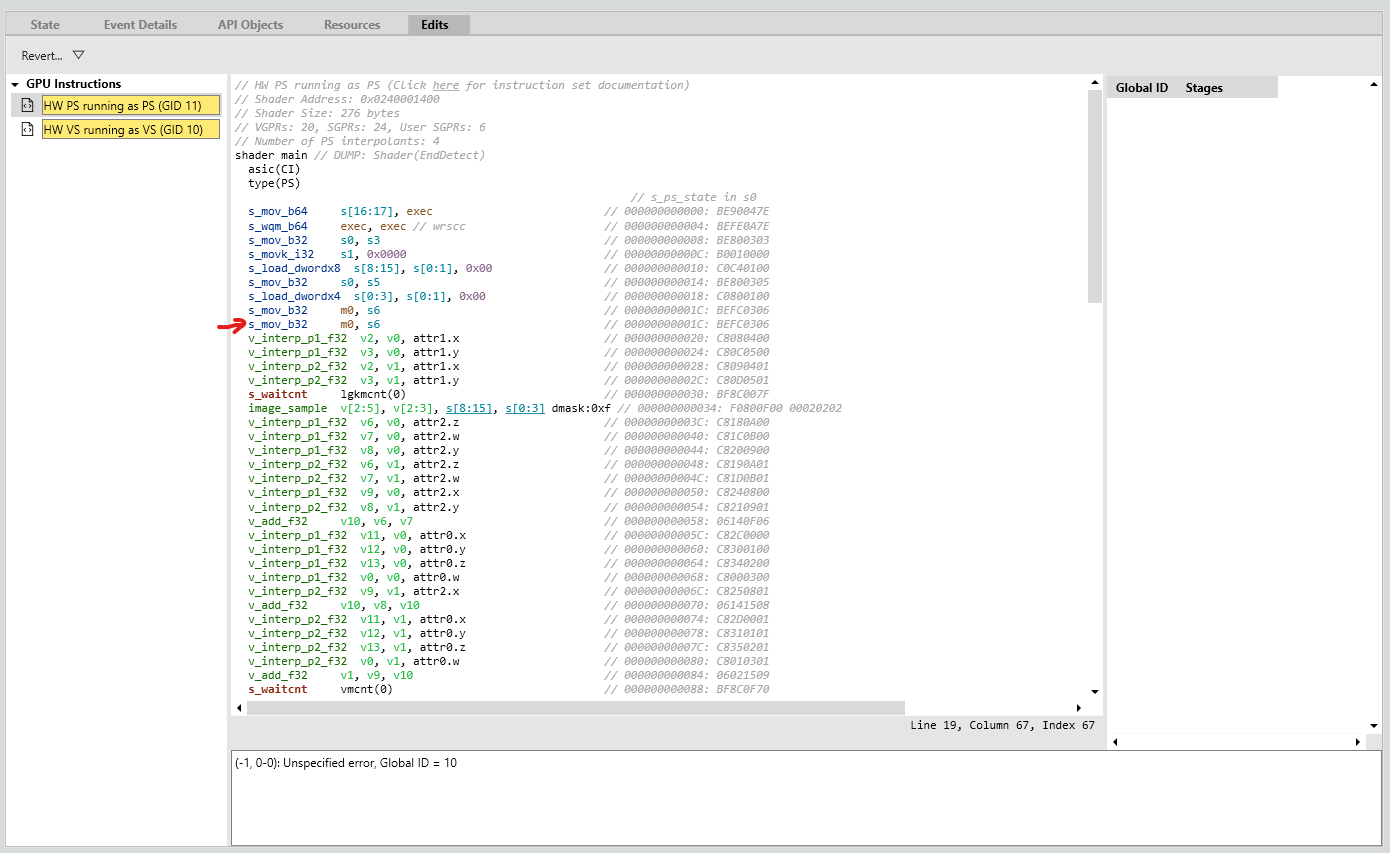Image resolution: width=1390 pixels, height=853 pixels.
Task: Click the 'type(PS)' code line
Action: [274, 183]
